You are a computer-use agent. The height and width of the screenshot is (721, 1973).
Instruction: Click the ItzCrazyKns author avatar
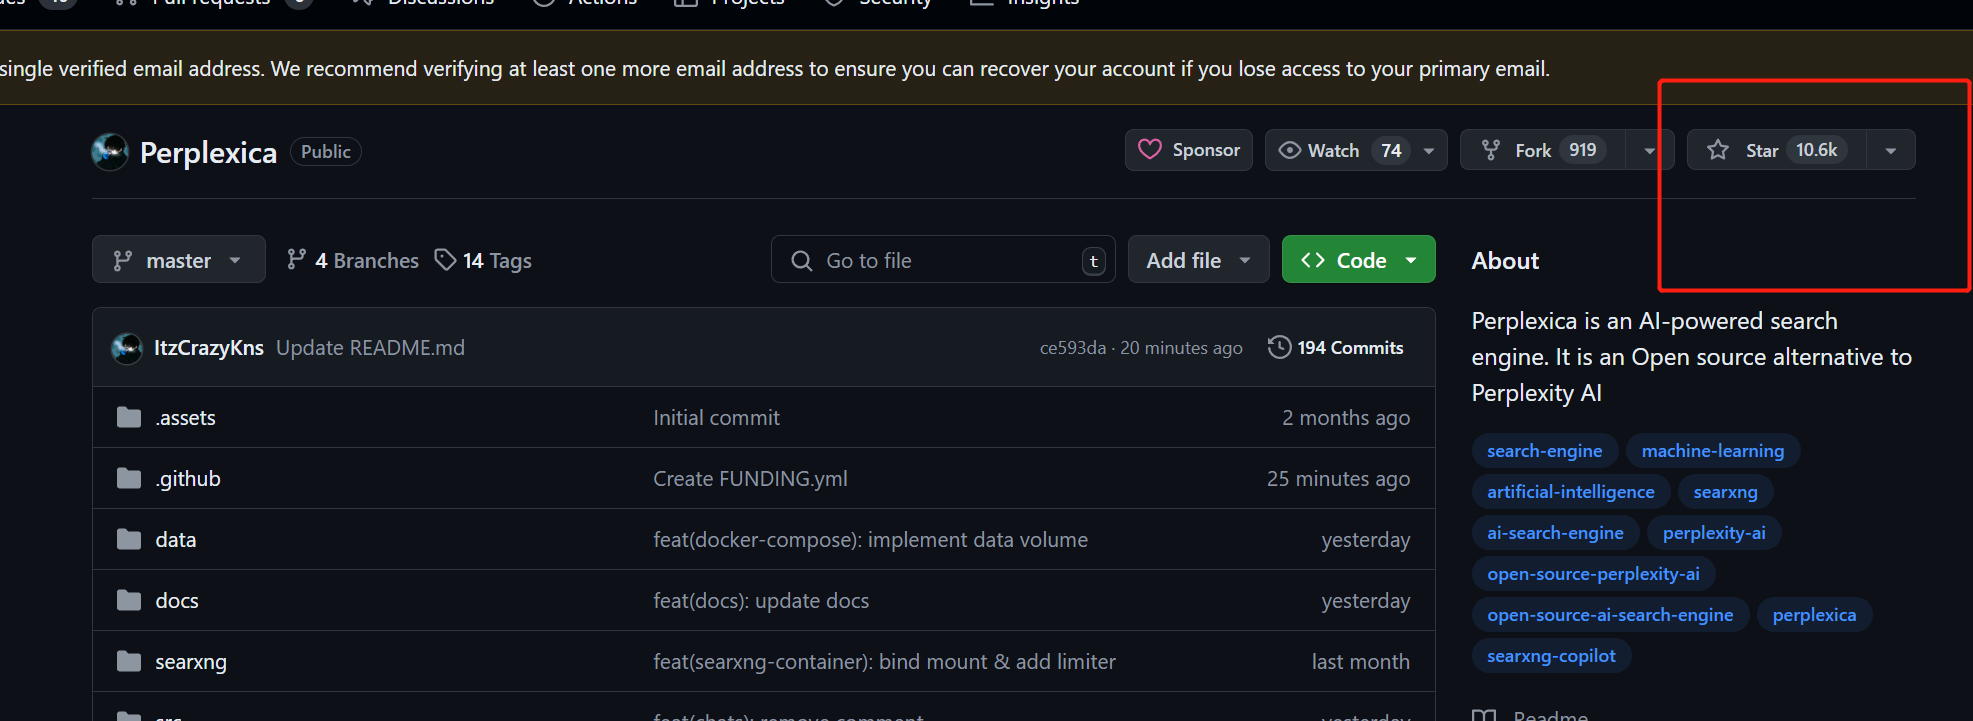(x=127, y=348)
